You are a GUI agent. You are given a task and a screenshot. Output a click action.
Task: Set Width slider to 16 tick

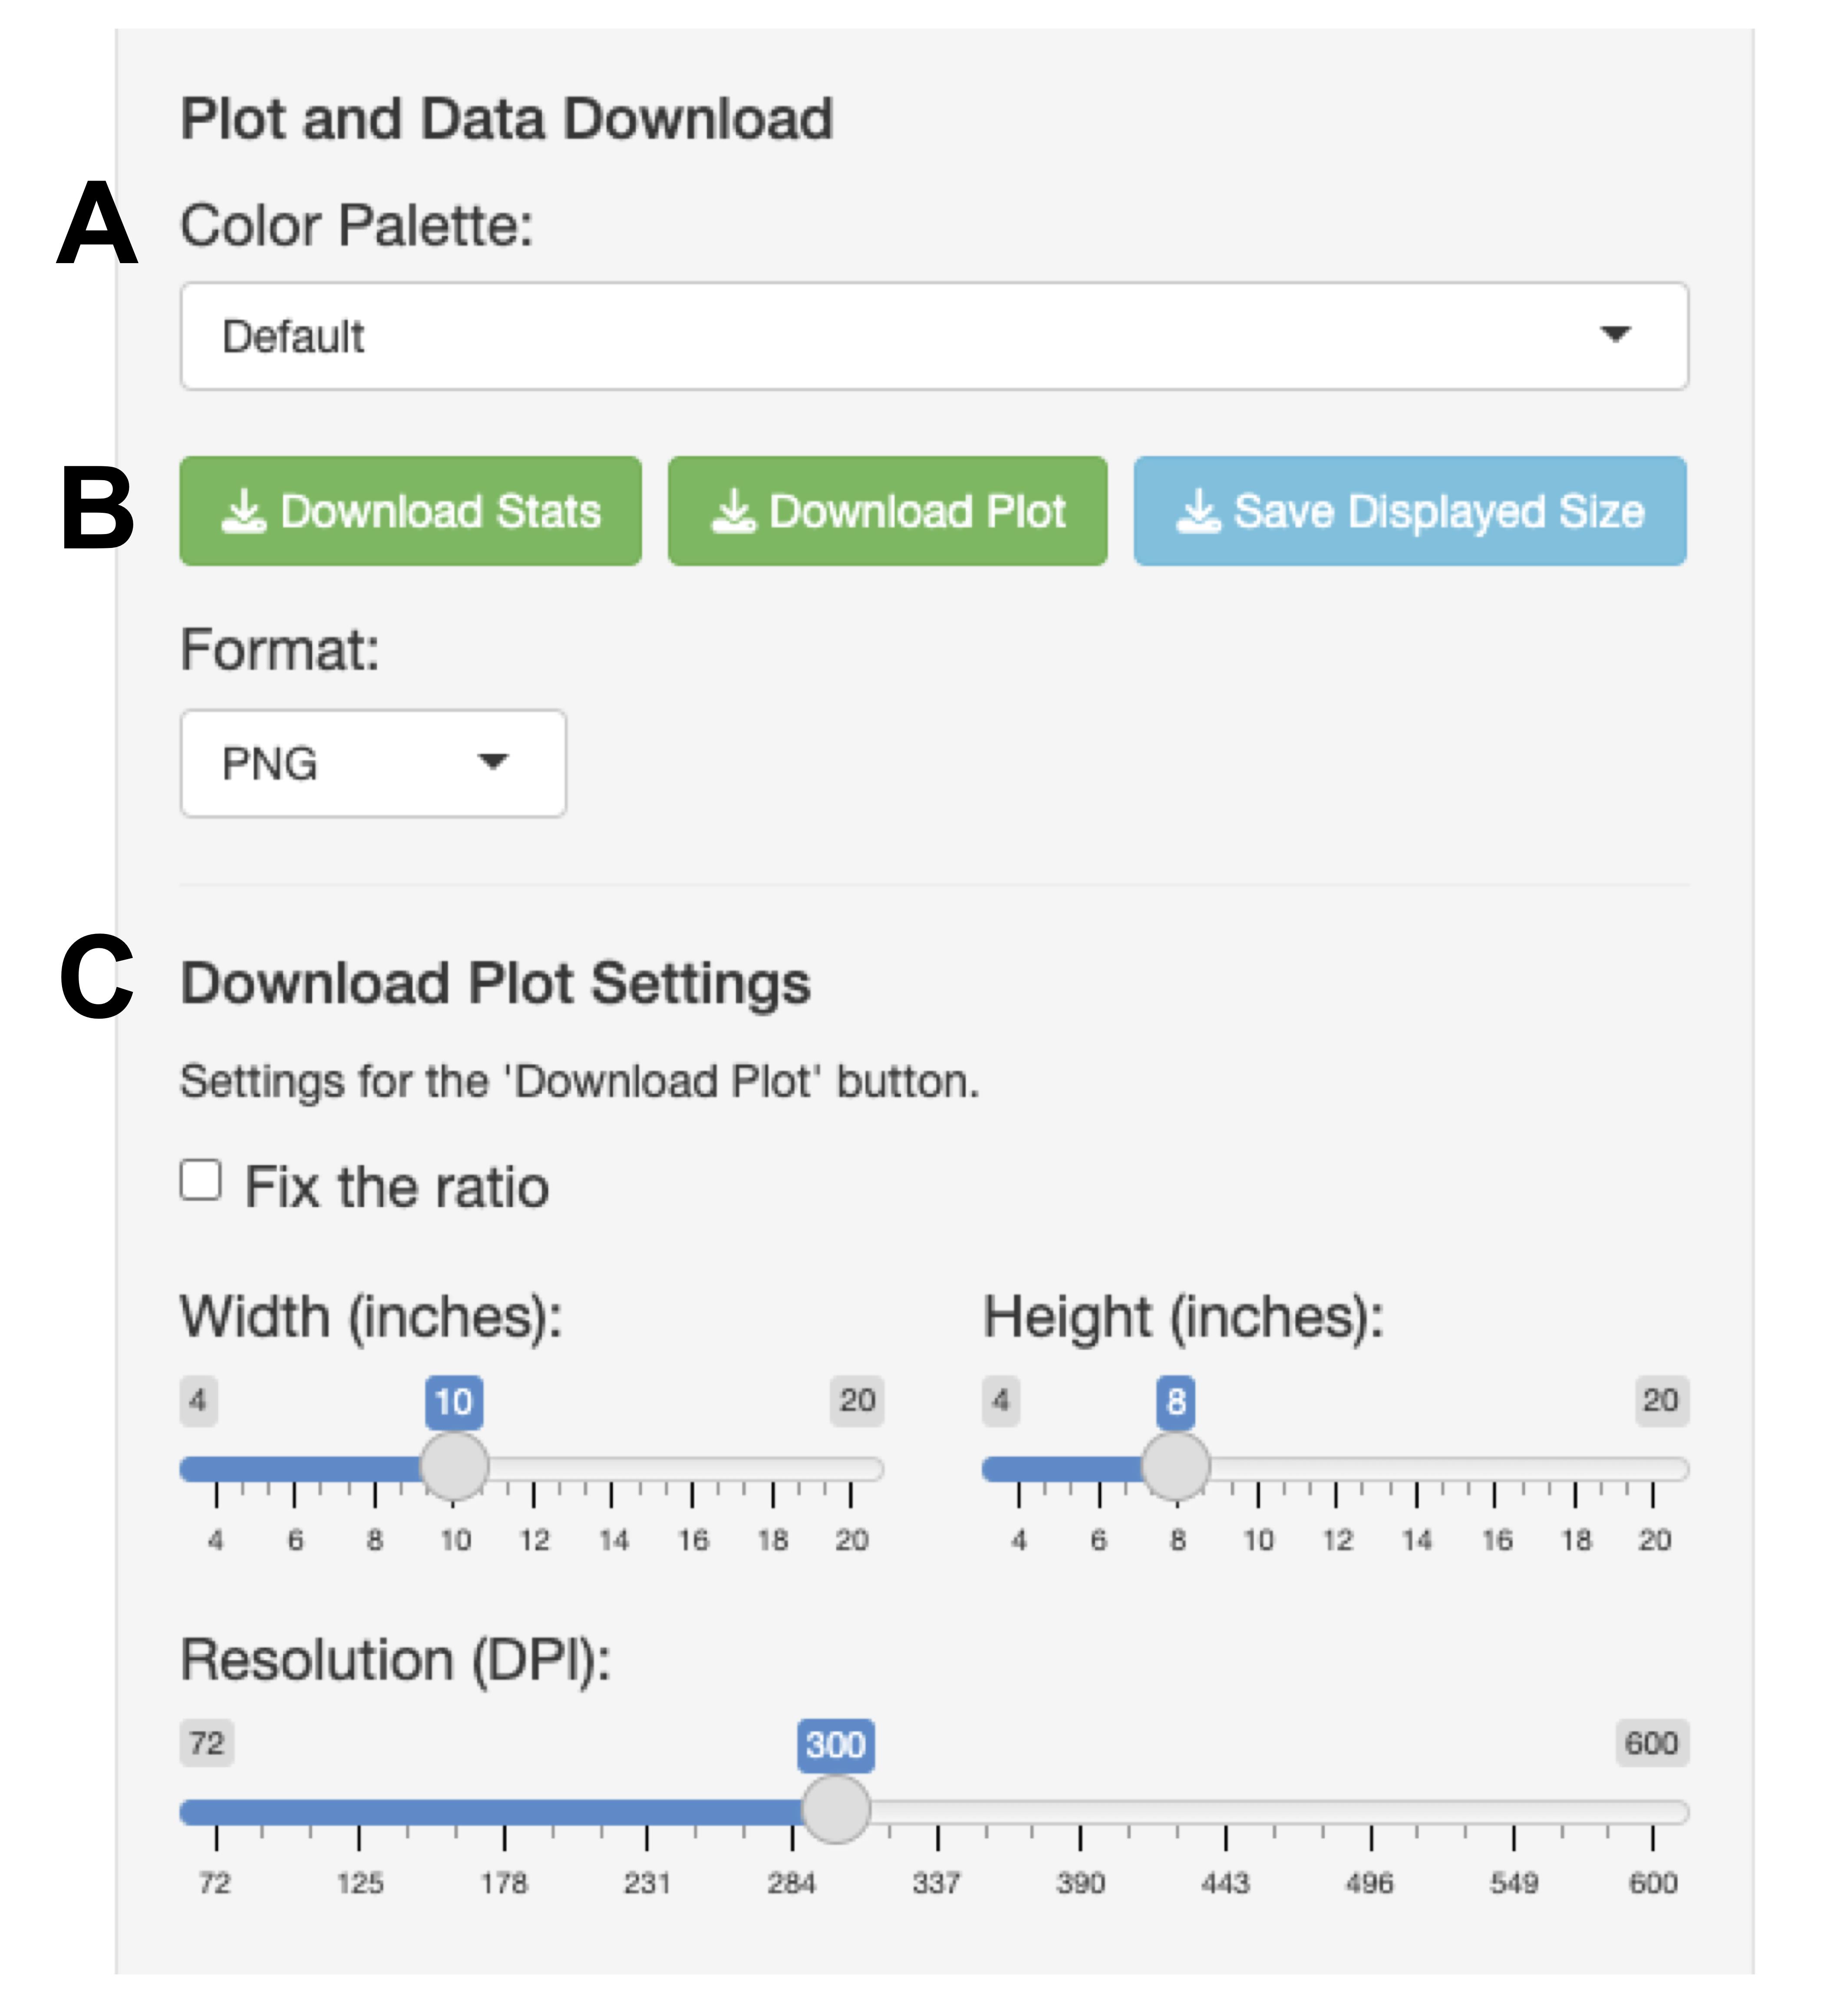[x=692, y=1468]
